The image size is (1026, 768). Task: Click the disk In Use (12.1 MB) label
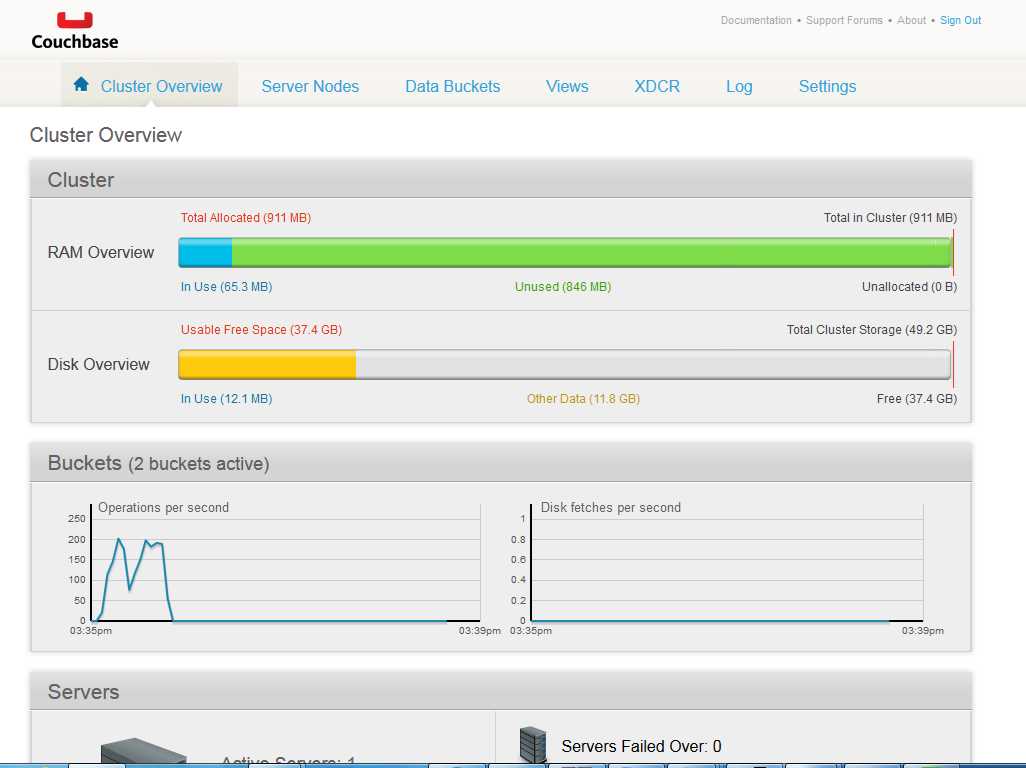(x=226, y=398)
